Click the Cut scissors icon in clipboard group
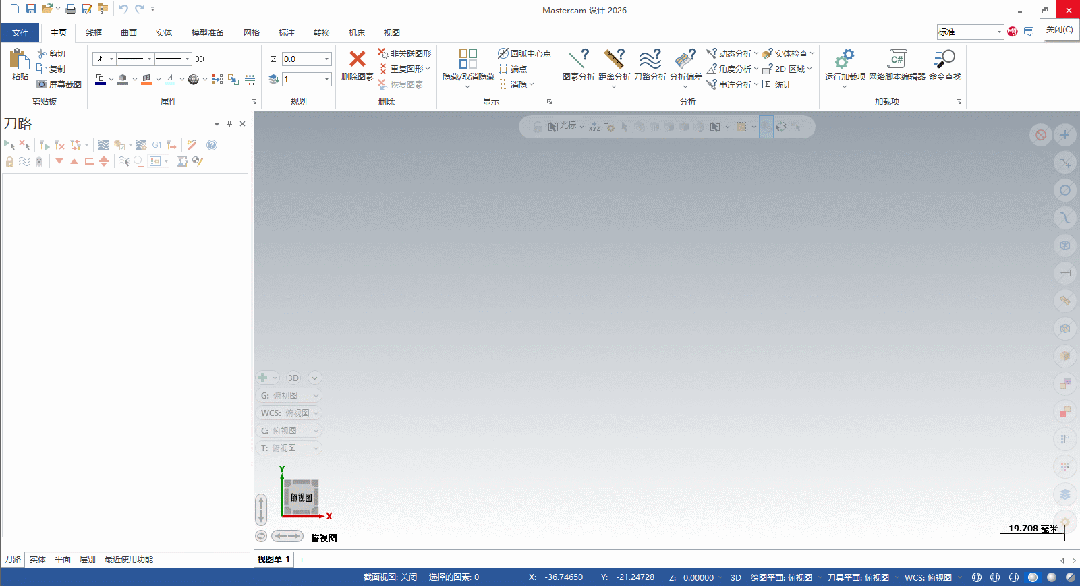The image size is (1080, 586). pyautogui.click(x=42, y=53)
